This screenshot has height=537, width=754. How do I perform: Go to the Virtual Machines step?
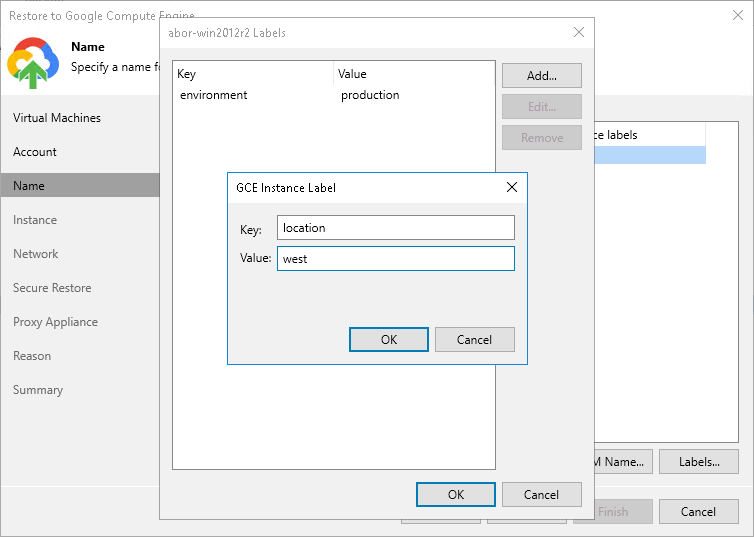(57, 118)
